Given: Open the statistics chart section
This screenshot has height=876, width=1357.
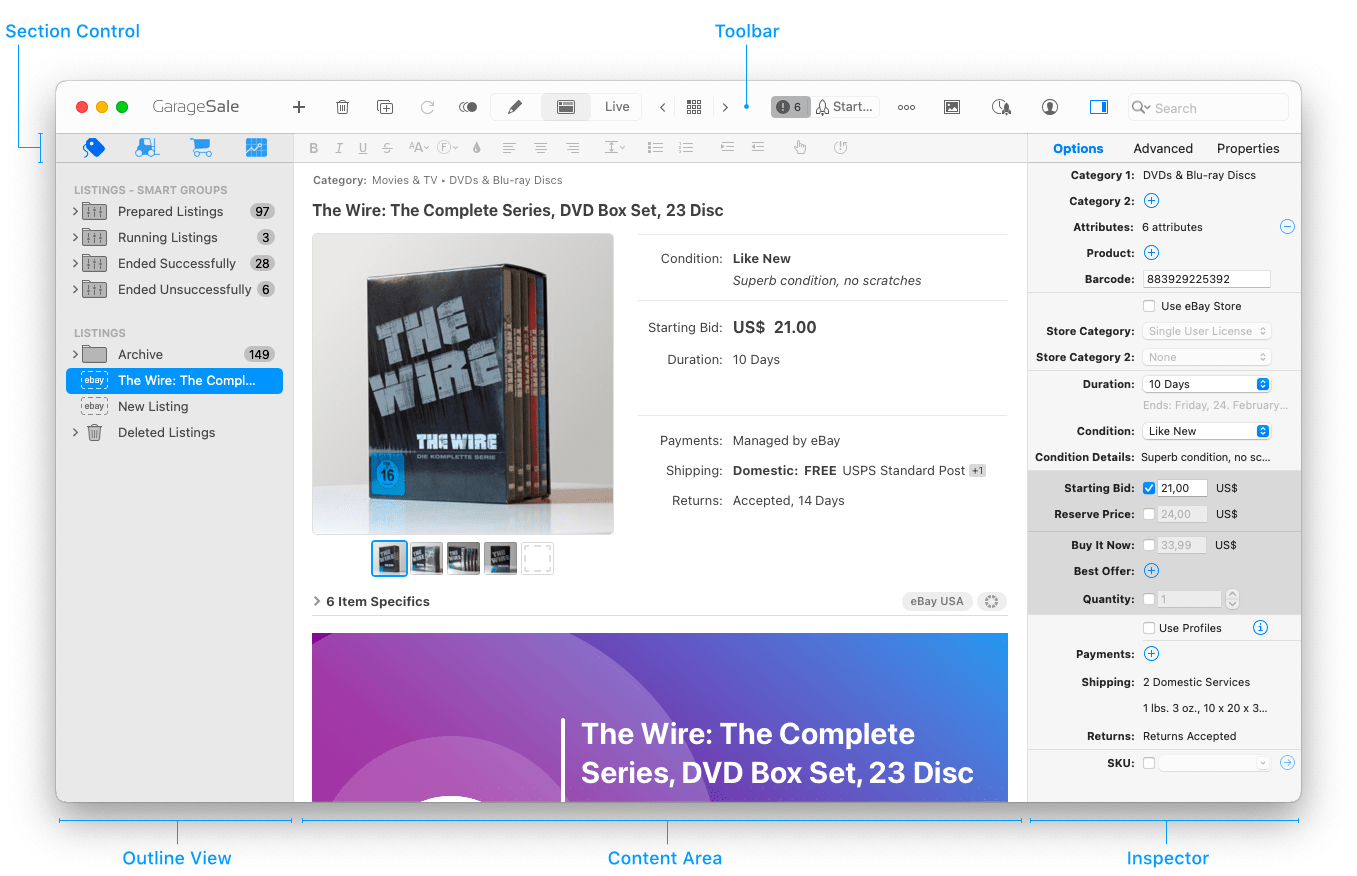Looking at the screenshot, I should pyautogui.click(x=256, y=148).
